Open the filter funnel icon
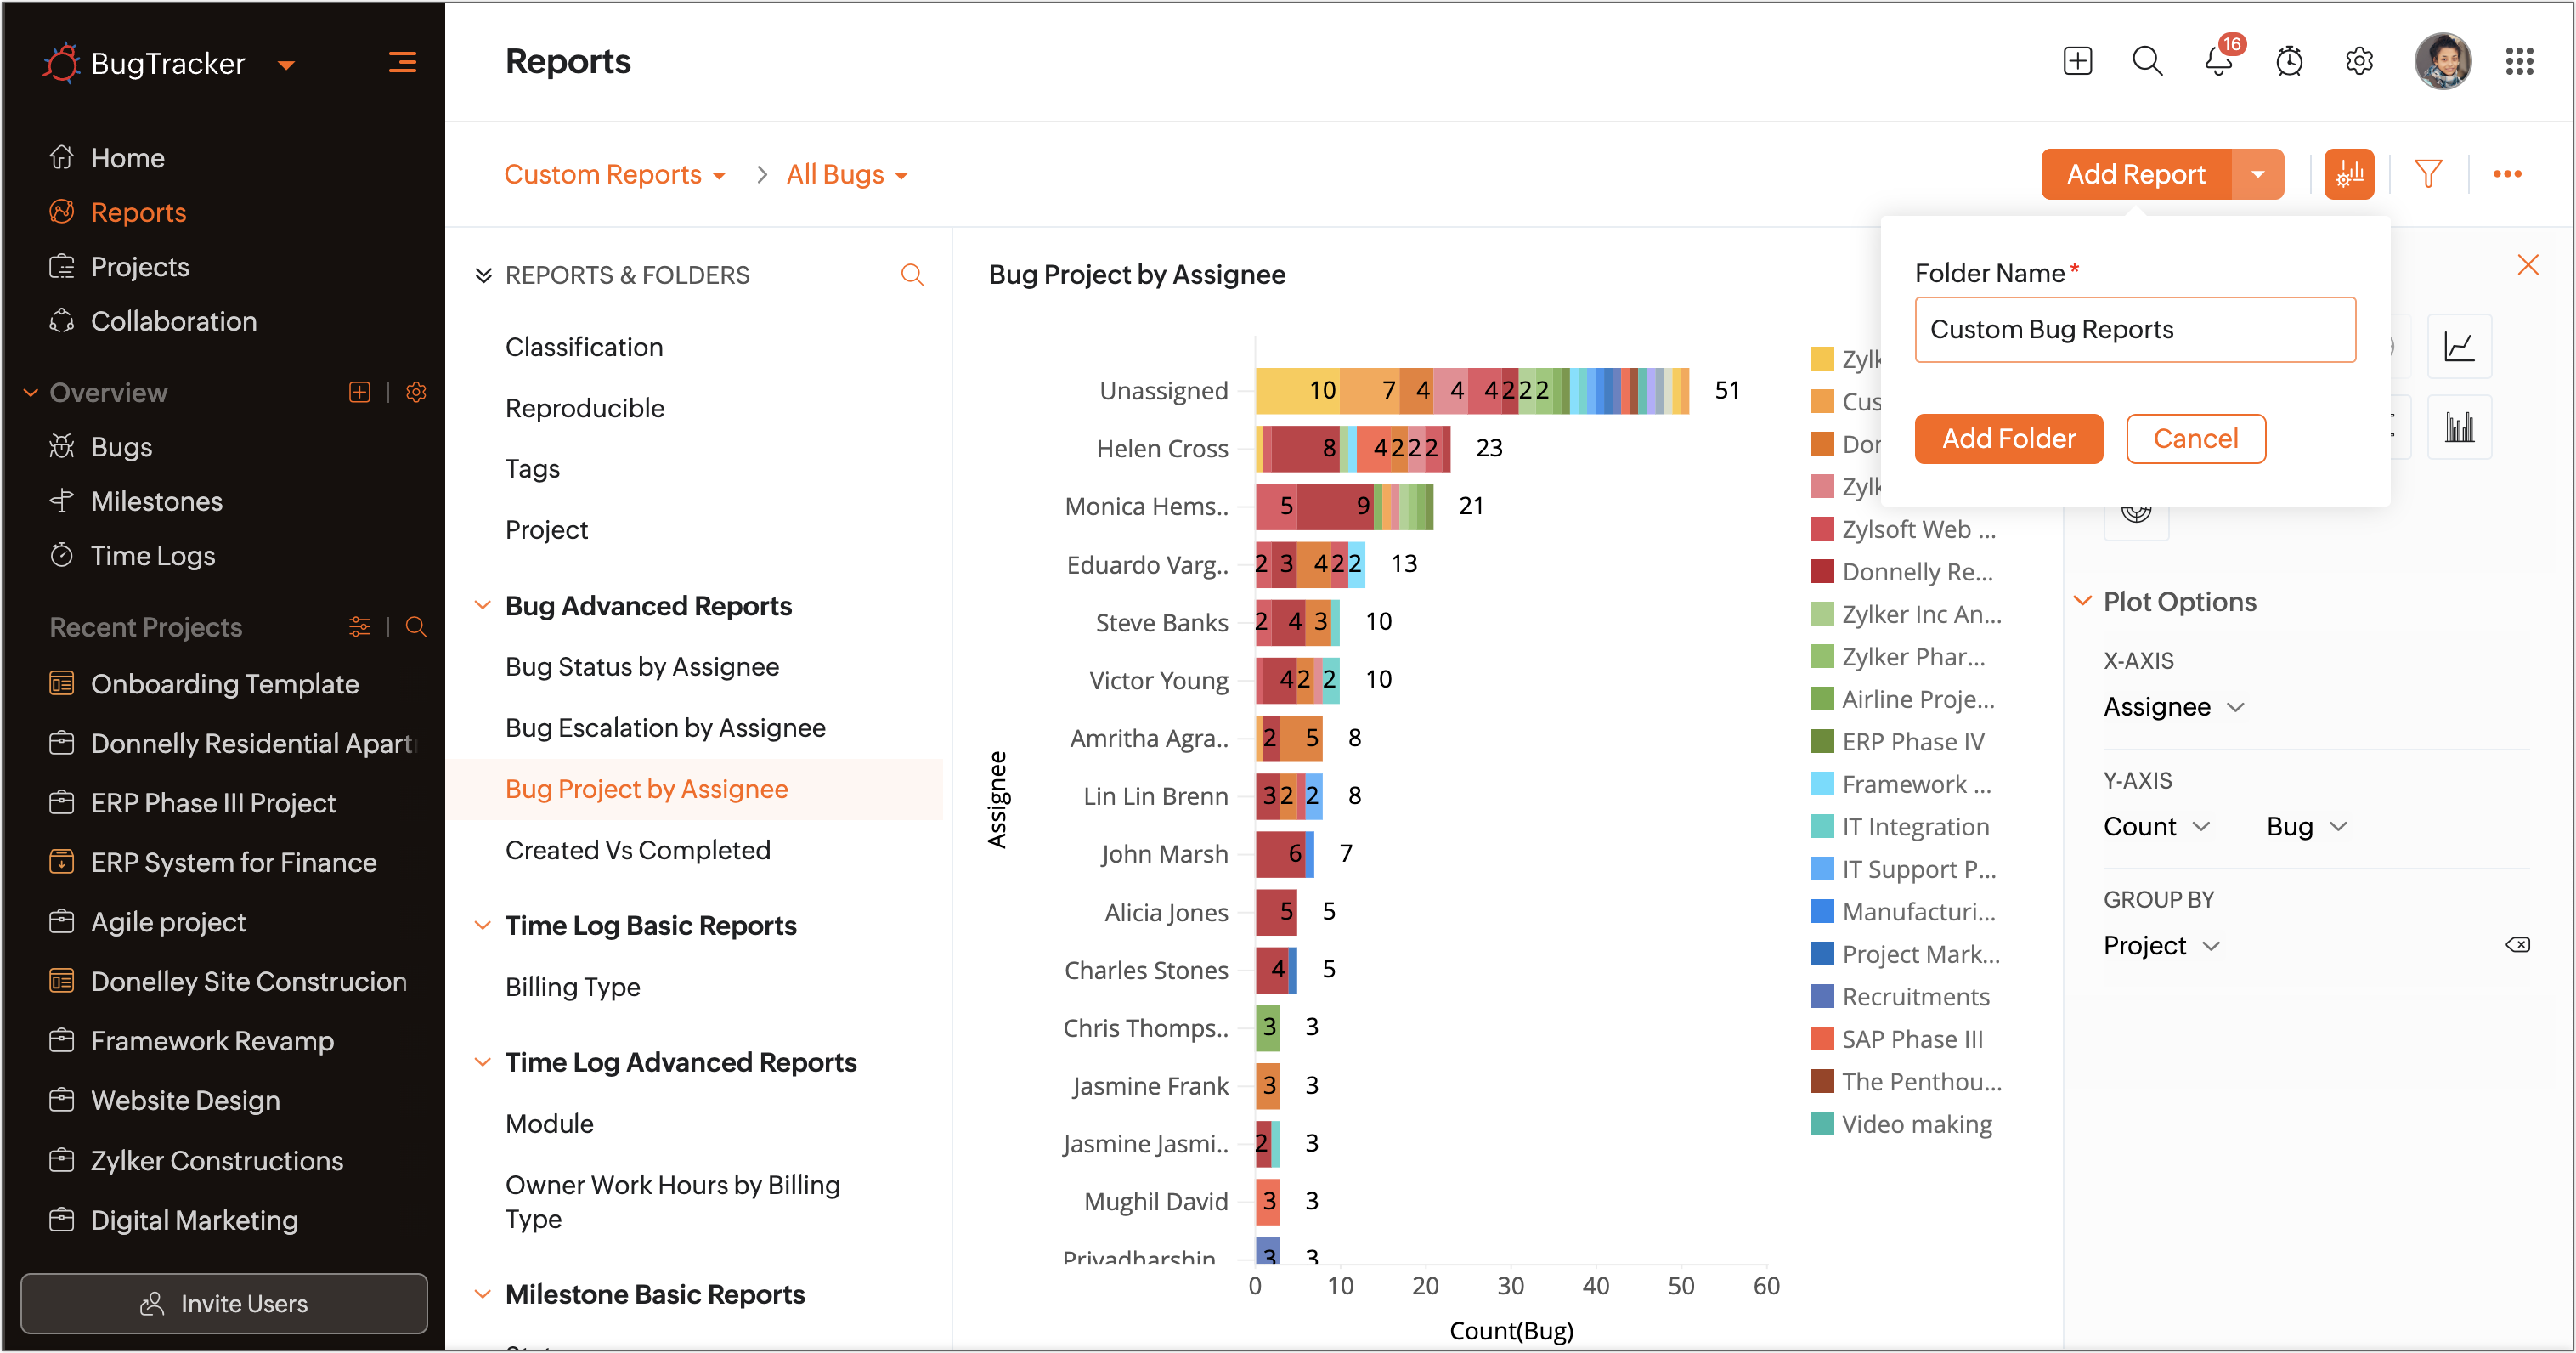This screenshot has height=1353, width=2576. pyautogui.click(x=2427, y=174)
